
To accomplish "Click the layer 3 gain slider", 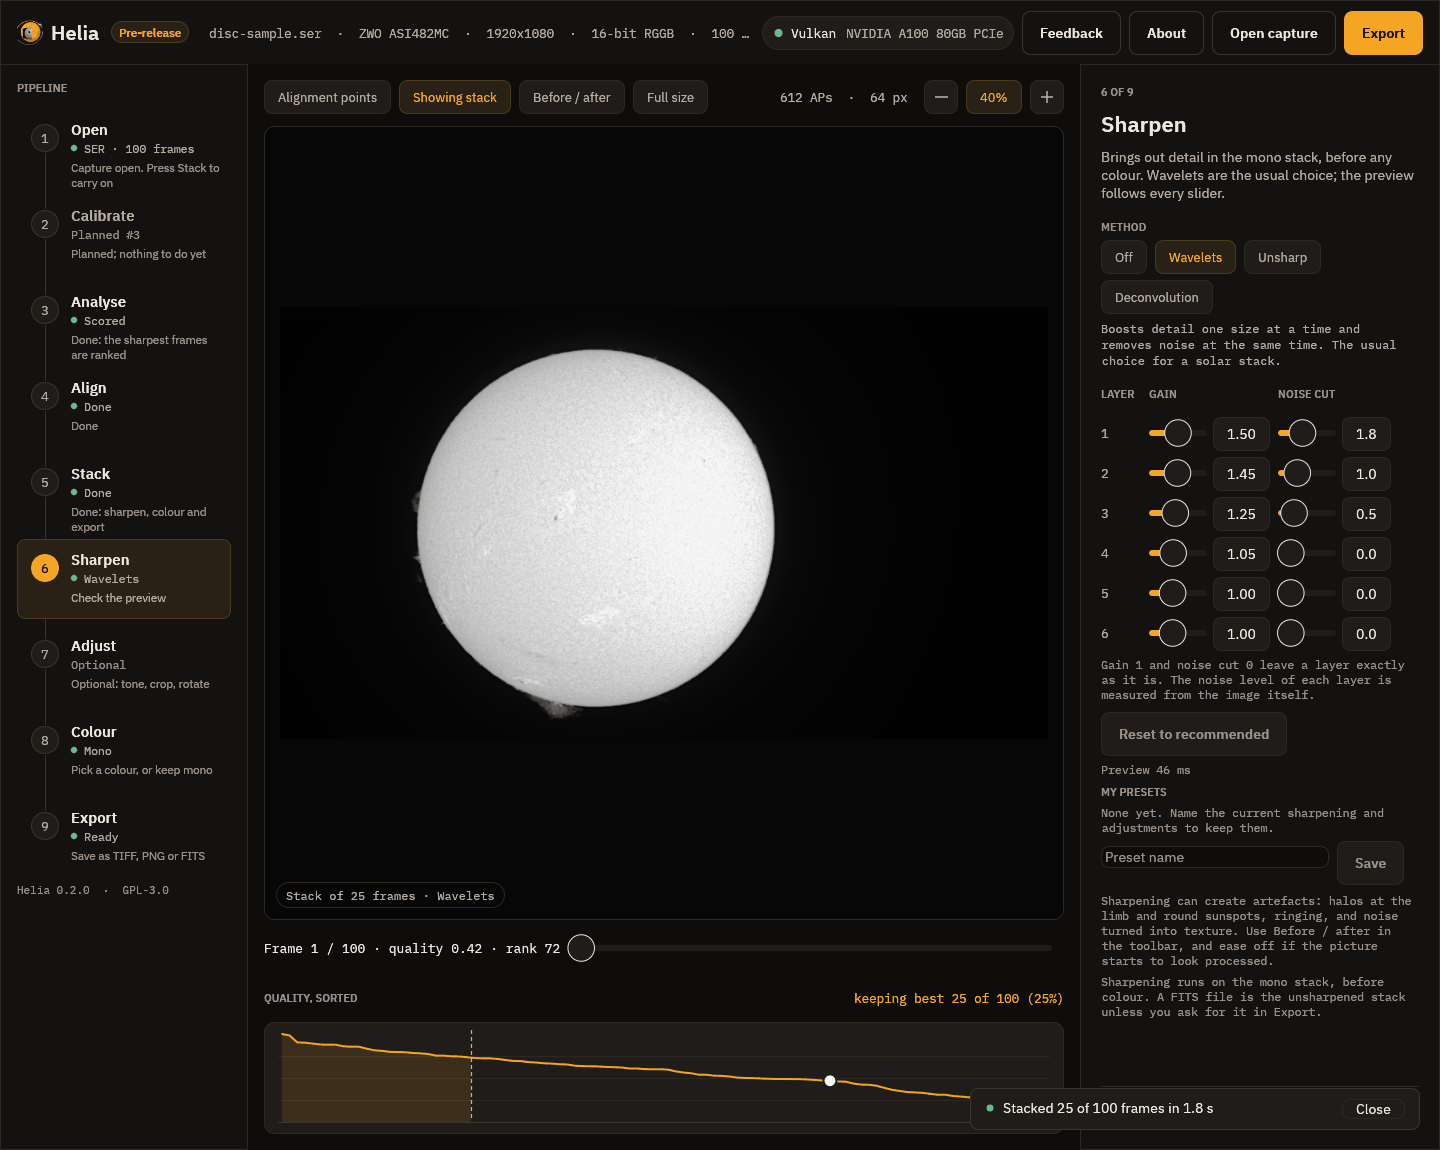I will [1177, 513].
